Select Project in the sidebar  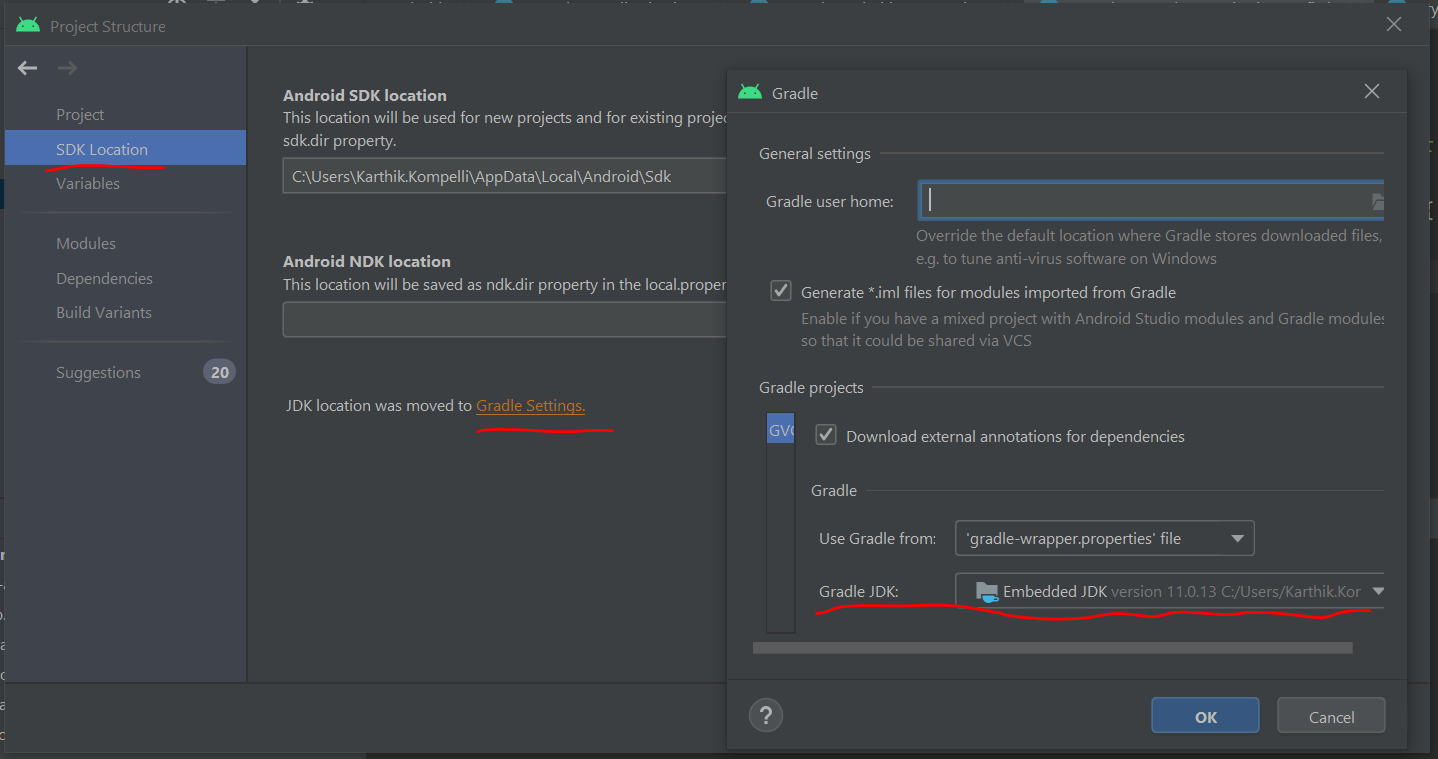coord(80,115)
